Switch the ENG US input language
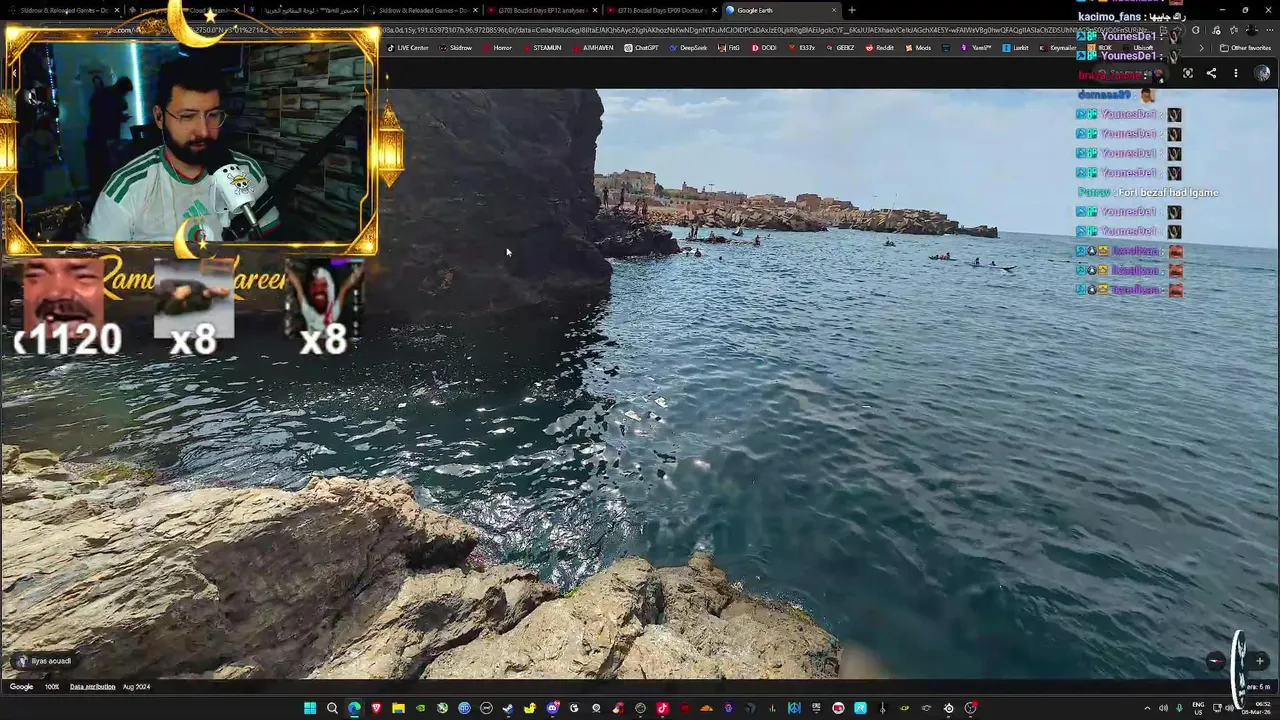This screenshot has height=720, width=1280. click(1198, 708)
